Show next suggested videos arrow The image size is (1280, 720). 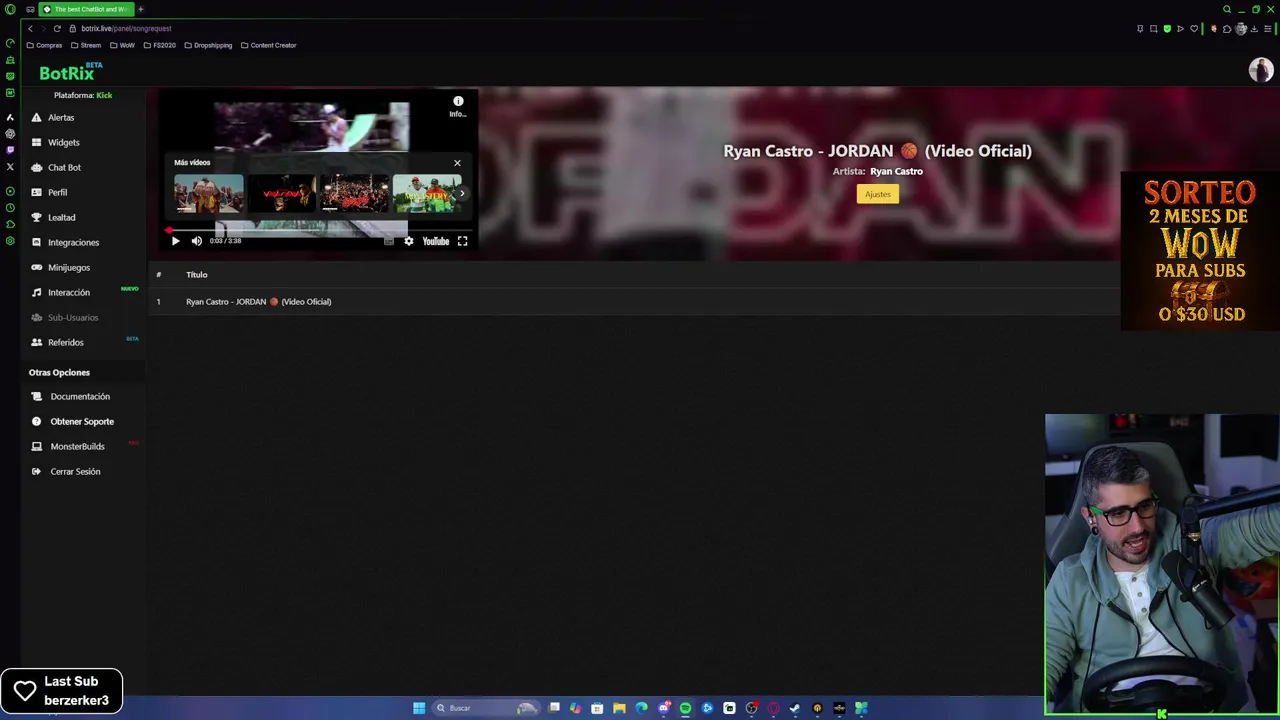coord(462,194)
